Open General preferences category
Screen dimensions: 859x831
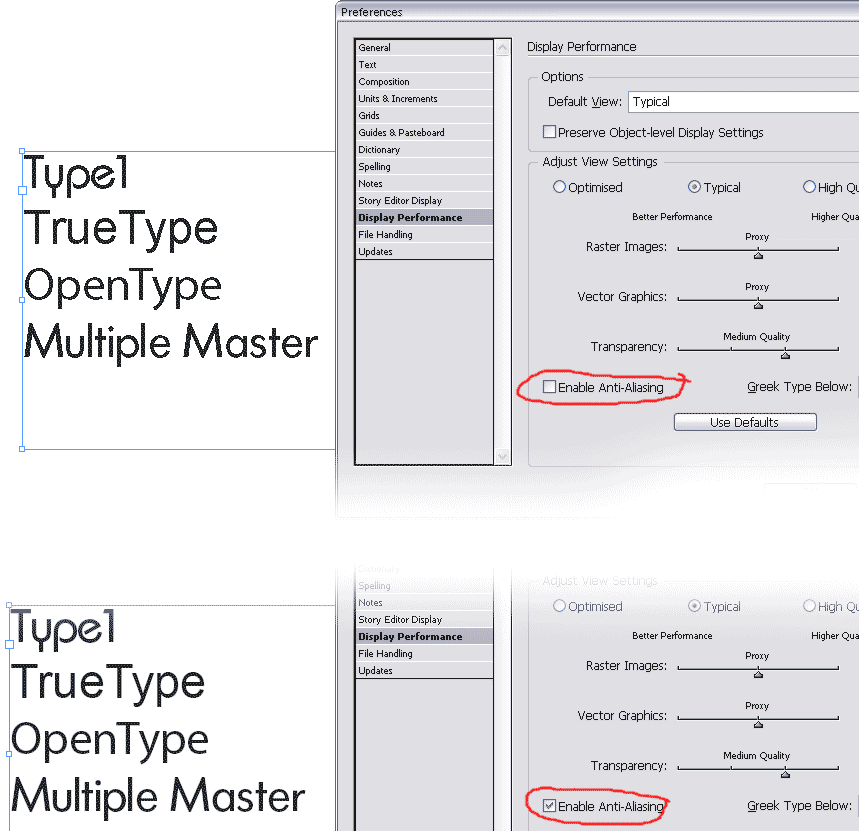point(425,48)
